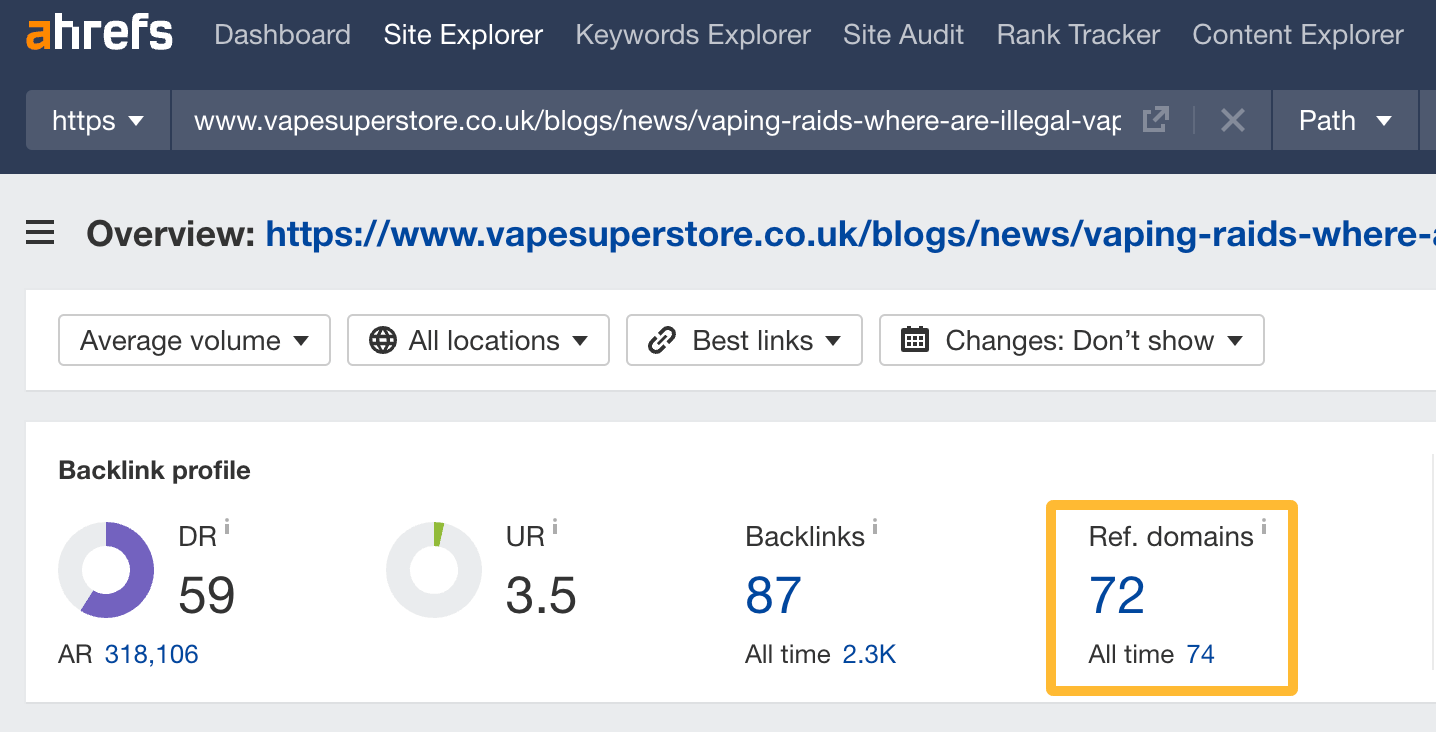Clear the search URL with the X icon
This screenshot has height=732, width=1436.
[1232, 120]
